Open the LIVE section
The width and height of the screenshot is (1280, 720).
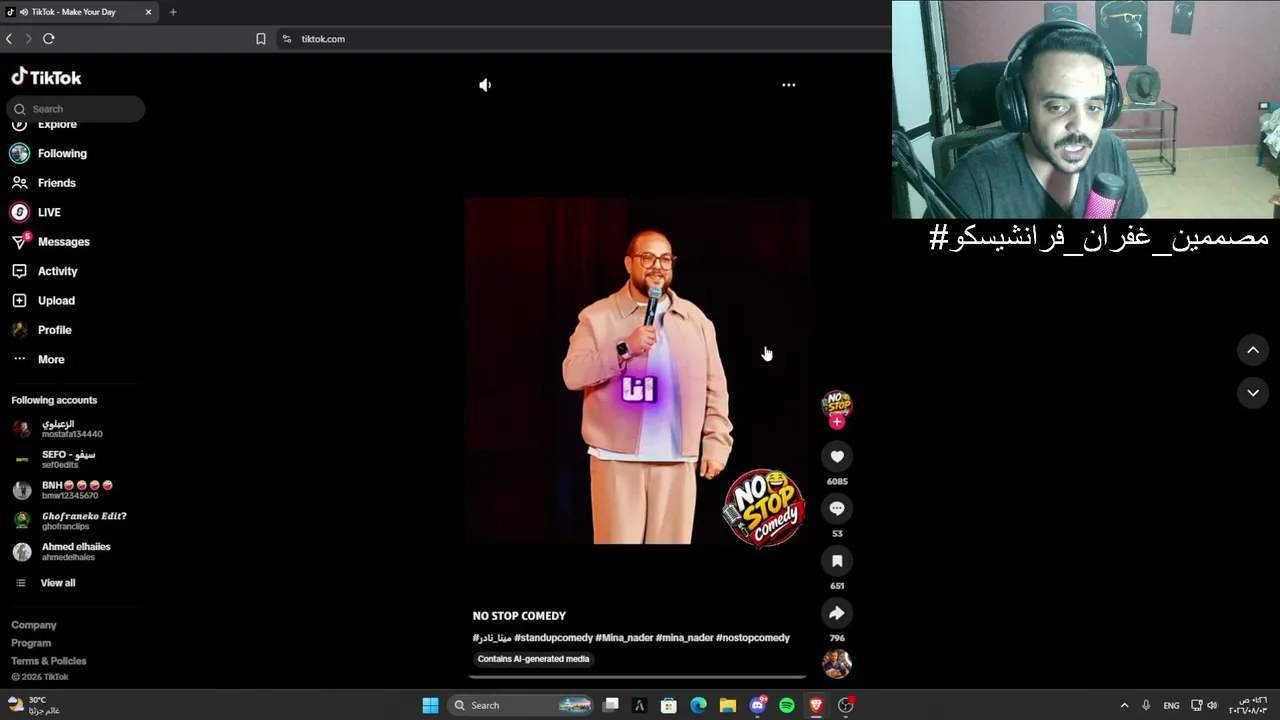49,212
